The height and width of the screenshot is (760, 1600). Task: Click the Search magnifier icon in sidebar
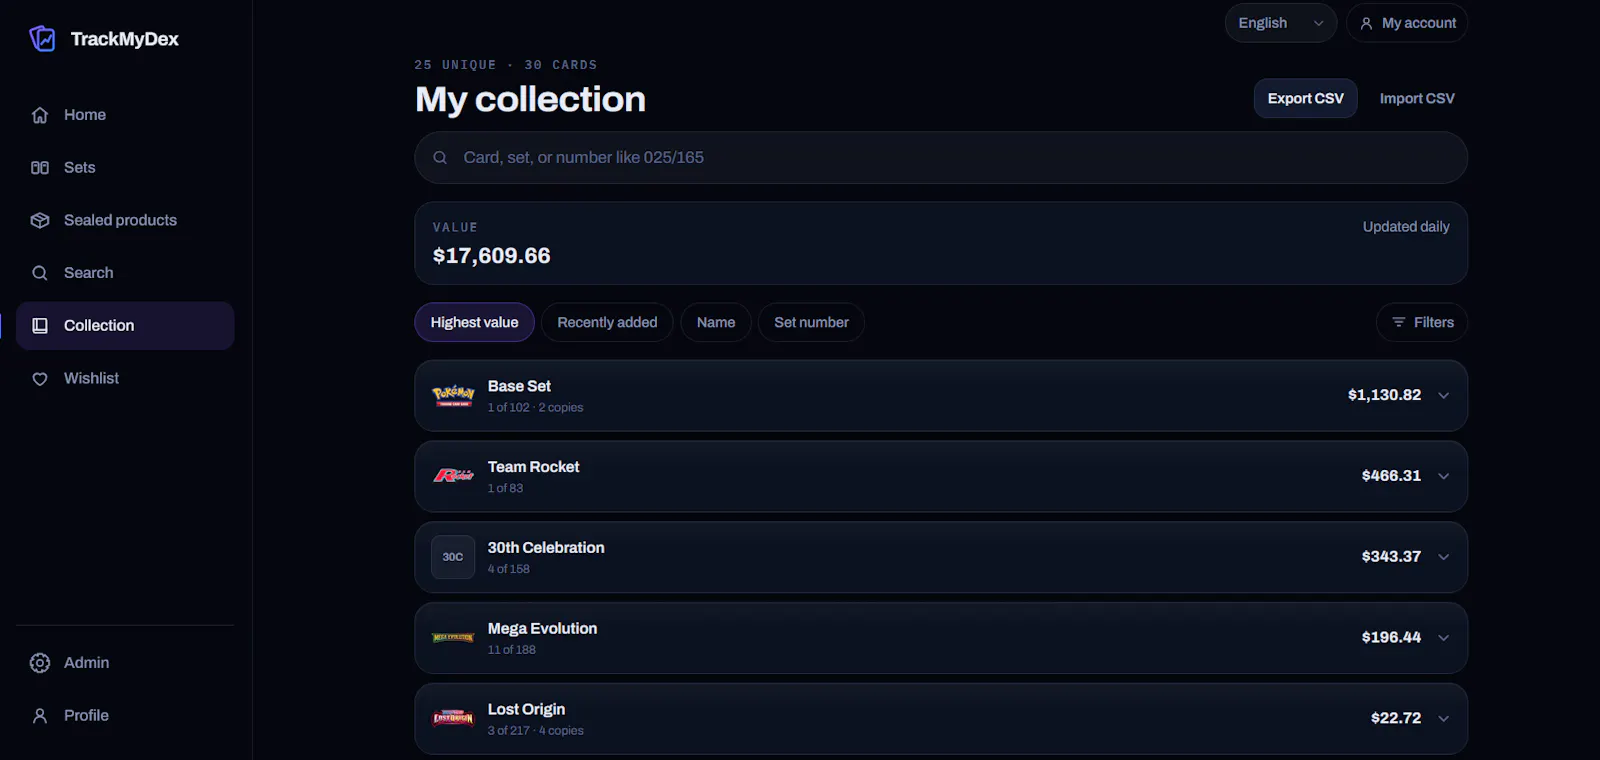40,273
